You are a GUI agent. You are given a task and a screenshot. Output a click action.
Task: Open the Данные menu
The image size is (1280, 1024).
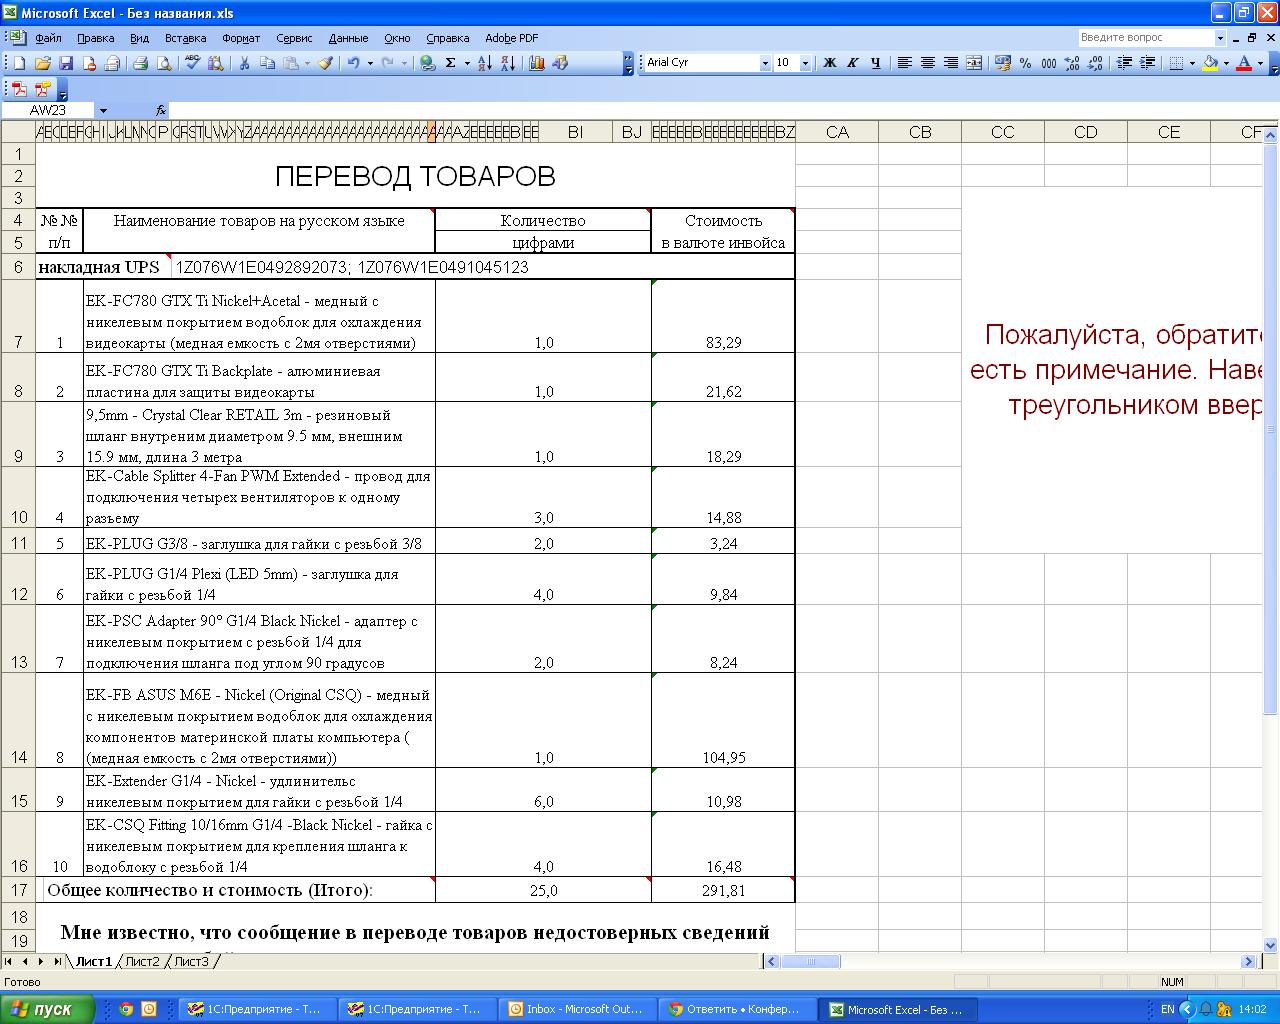click(x=348, y=38)
